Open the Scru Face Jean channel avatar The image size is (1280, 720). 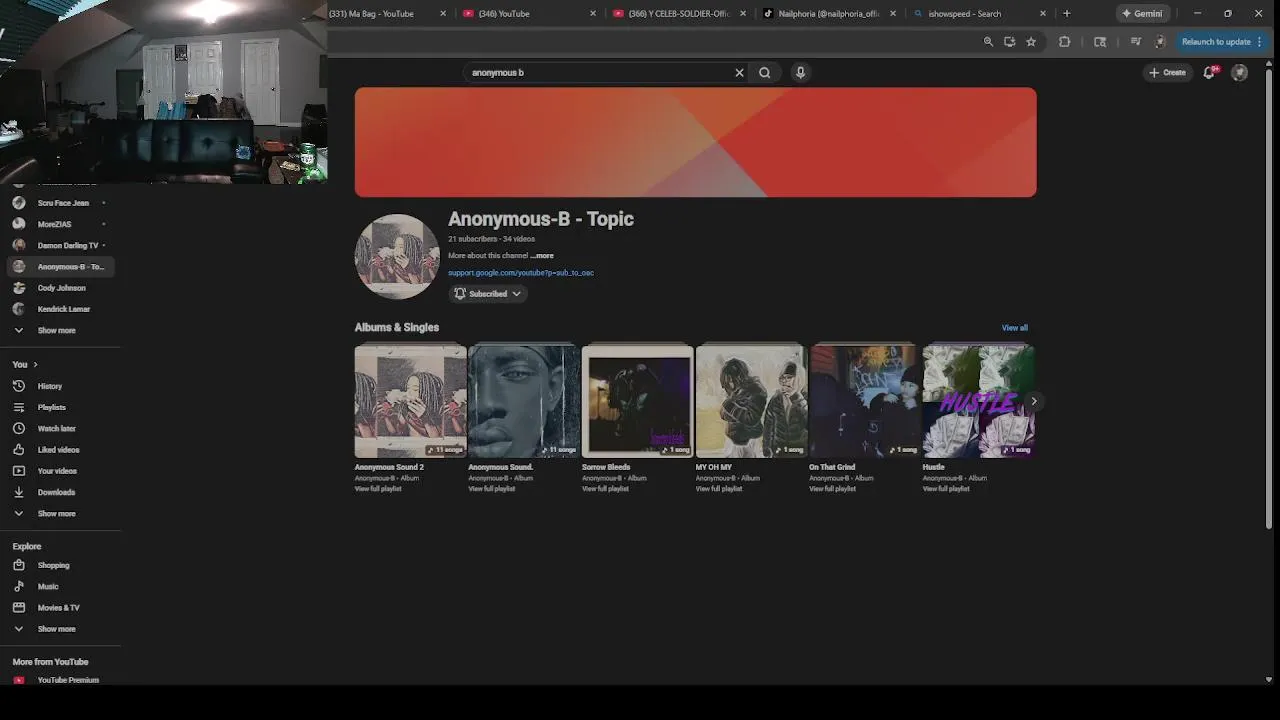click(18, 203)
